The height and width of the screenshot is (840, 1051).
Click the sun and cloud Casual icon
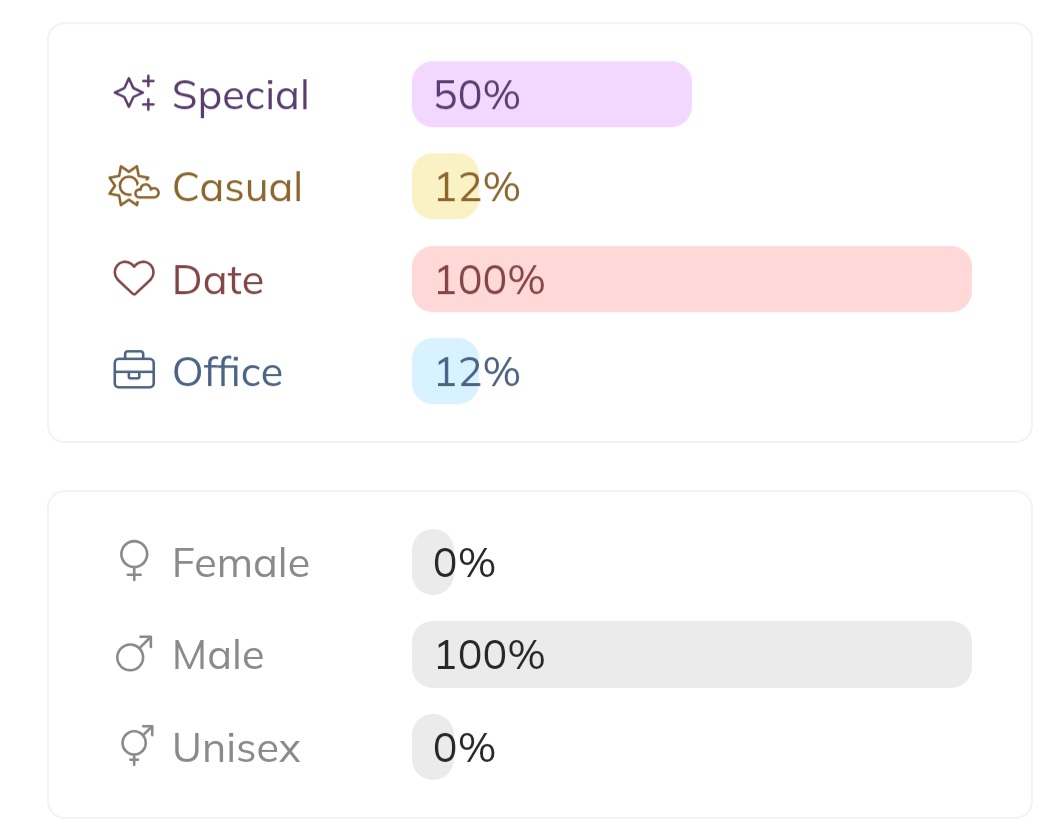[x=133, y=187]
